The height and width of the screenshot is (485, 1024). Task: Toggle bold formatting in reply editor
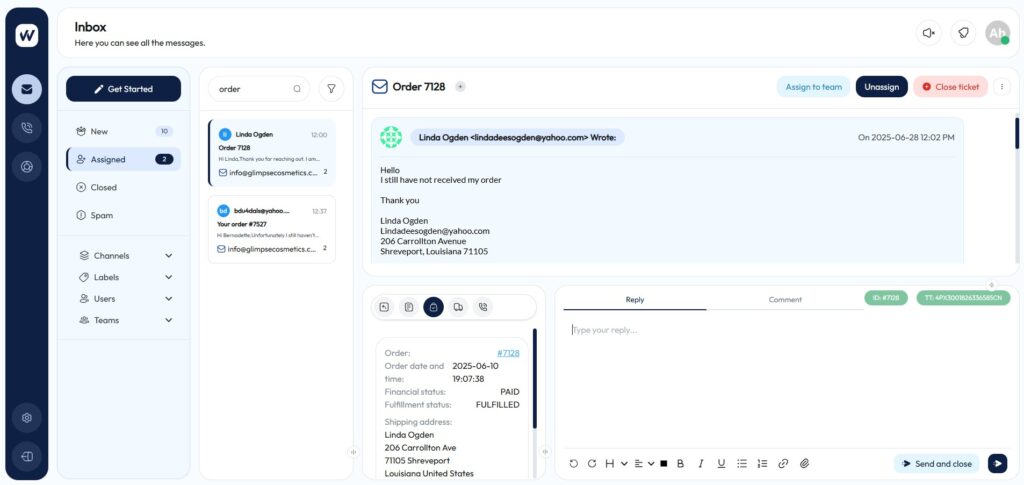[x=680, y=463]
